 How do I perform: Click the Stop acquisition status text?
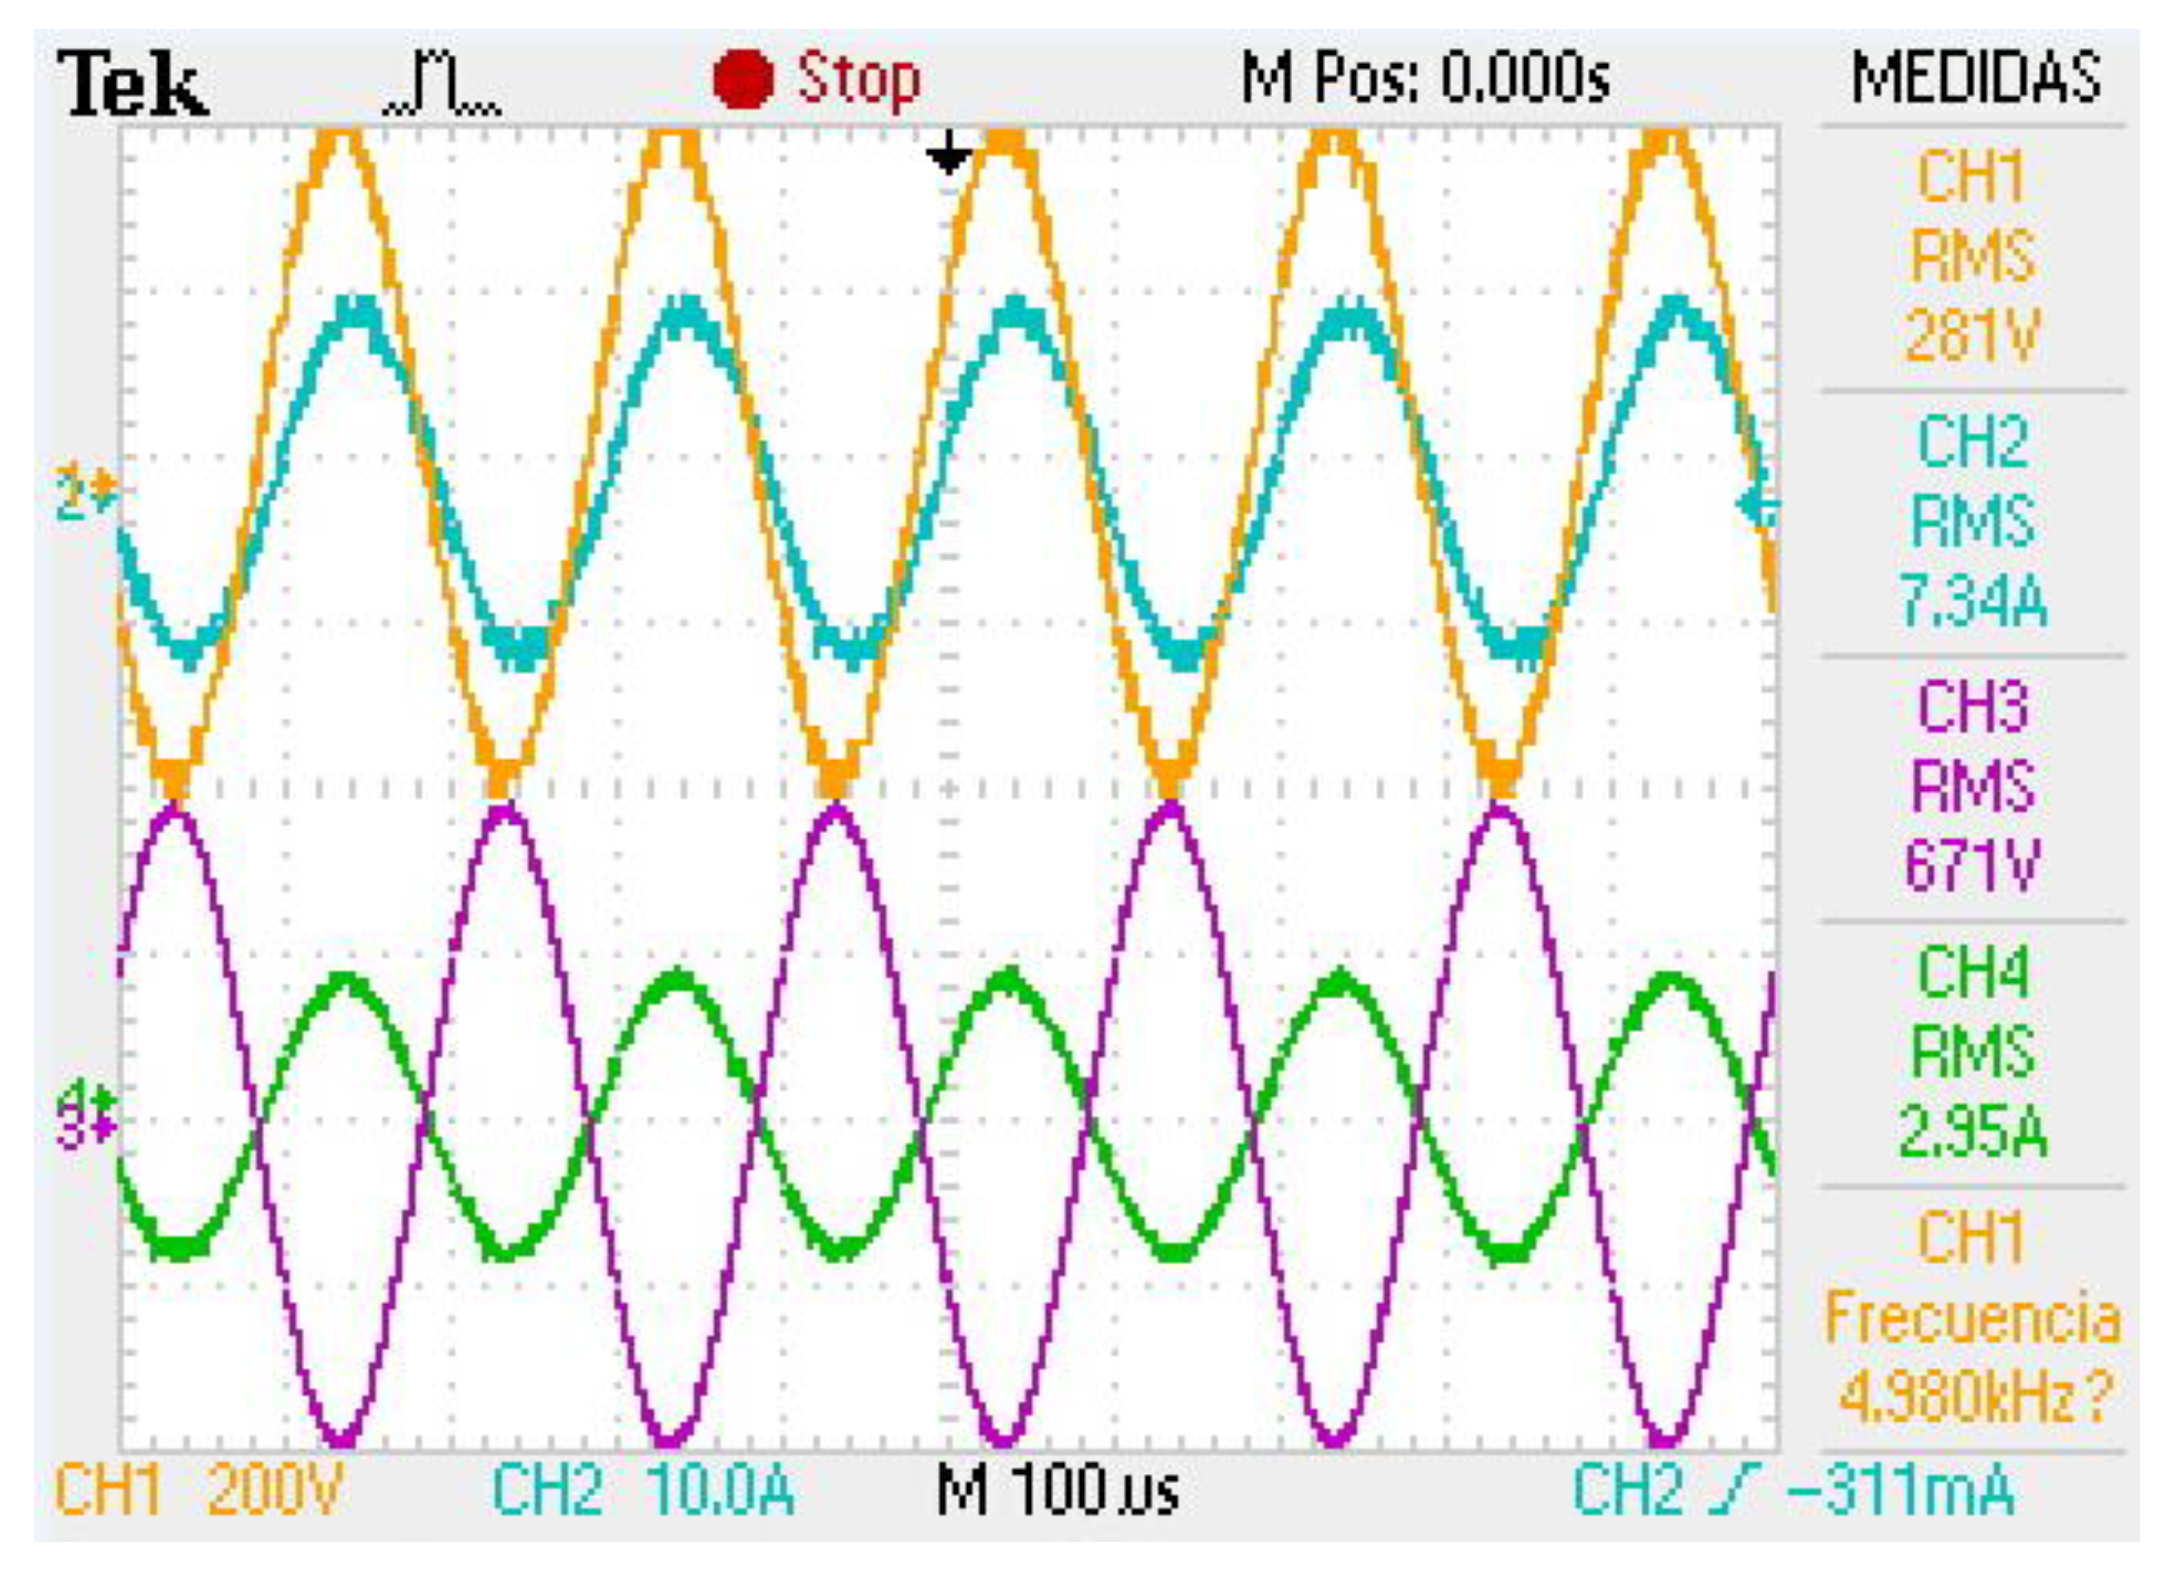[858, 80]
